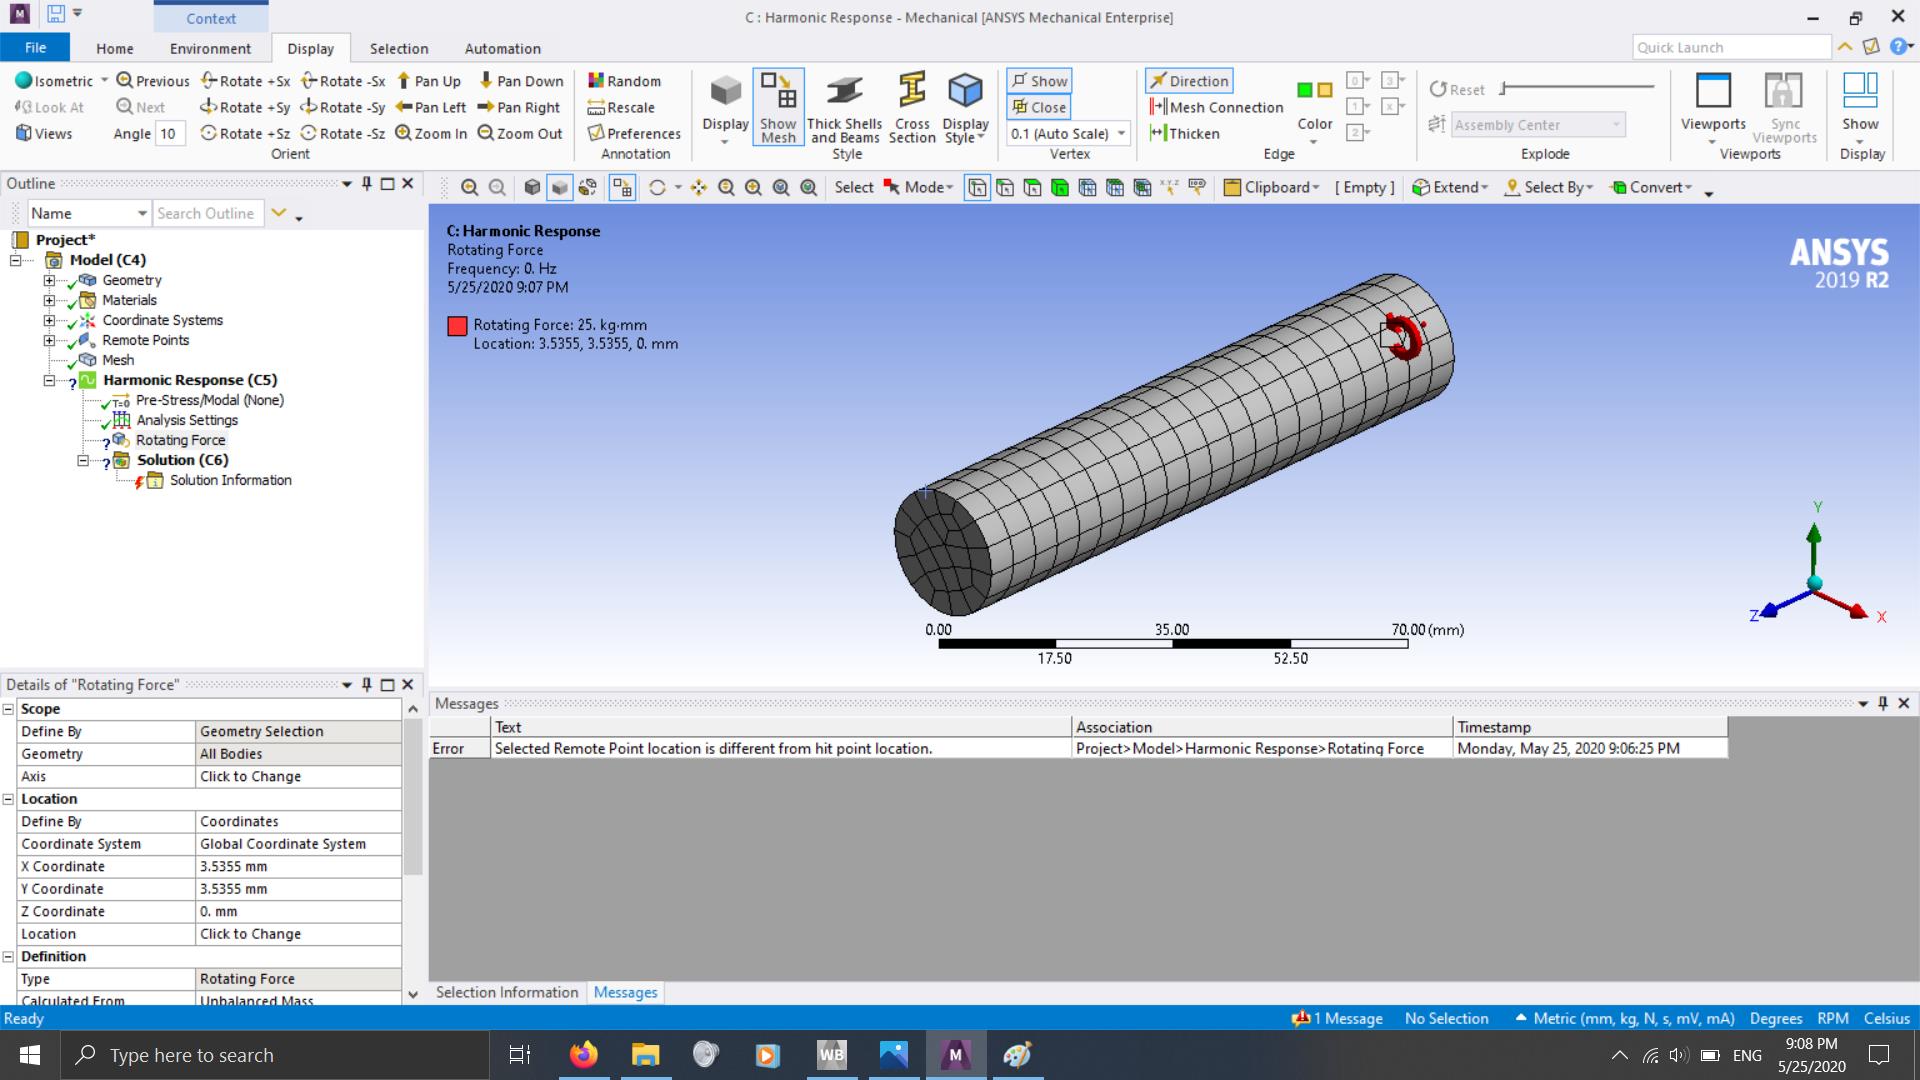Select the body selection filter icon
The height and width of the screenshot is (1080, 1920).
coord(1060,187)
